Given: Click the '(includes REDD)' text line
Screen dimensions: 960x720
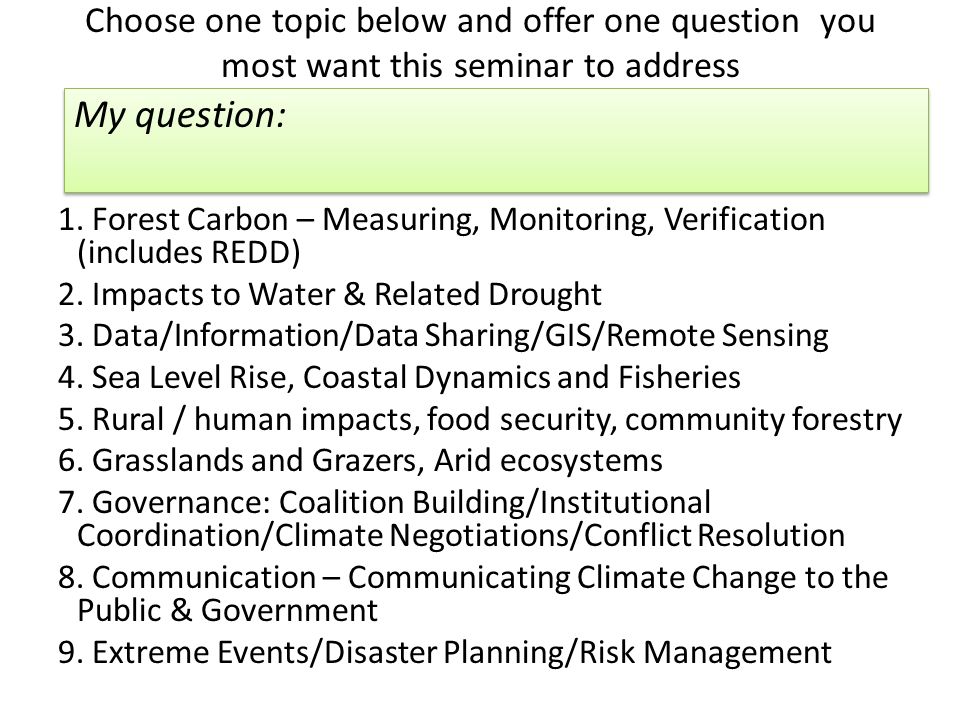Looking at the screenshot, I should tap(189, 252).
